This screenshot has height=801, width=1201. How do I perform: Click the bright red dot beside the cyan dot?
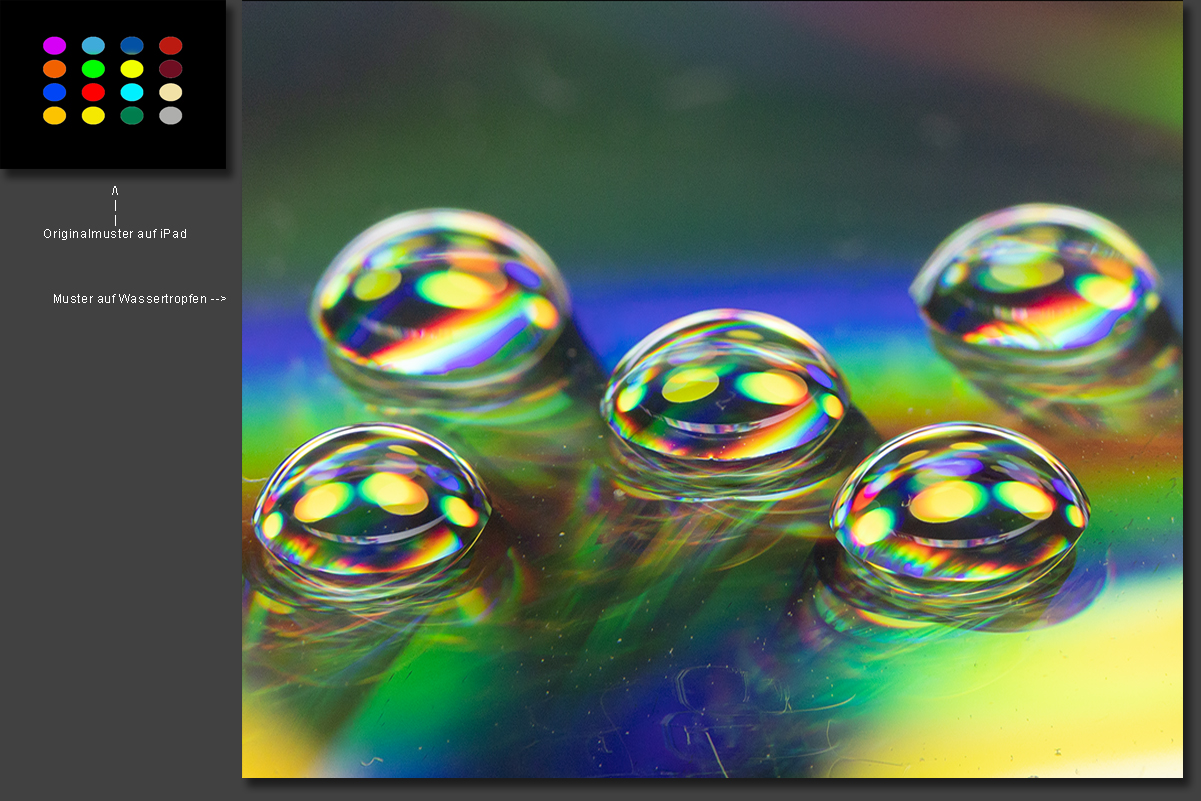pos(93,92)
